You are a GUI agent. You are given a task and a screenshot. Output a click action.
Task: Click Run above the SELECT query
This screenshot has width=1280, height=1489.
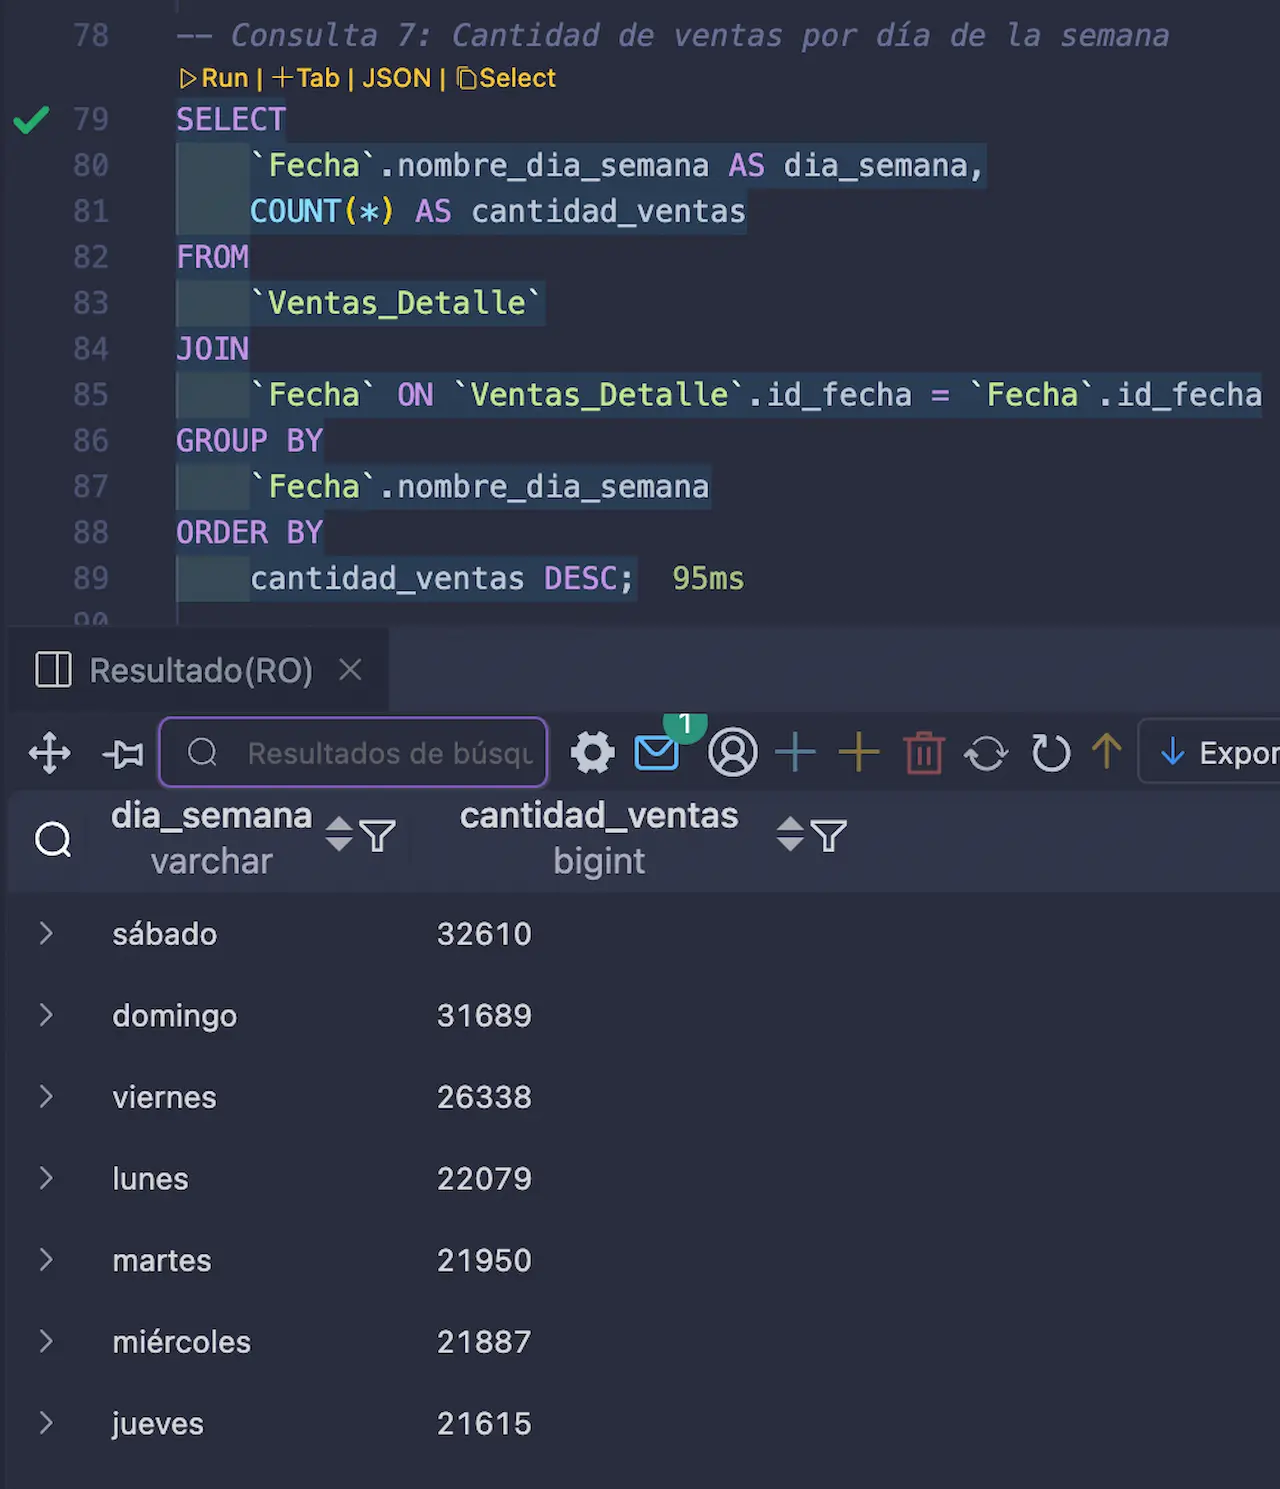point(214,78)
